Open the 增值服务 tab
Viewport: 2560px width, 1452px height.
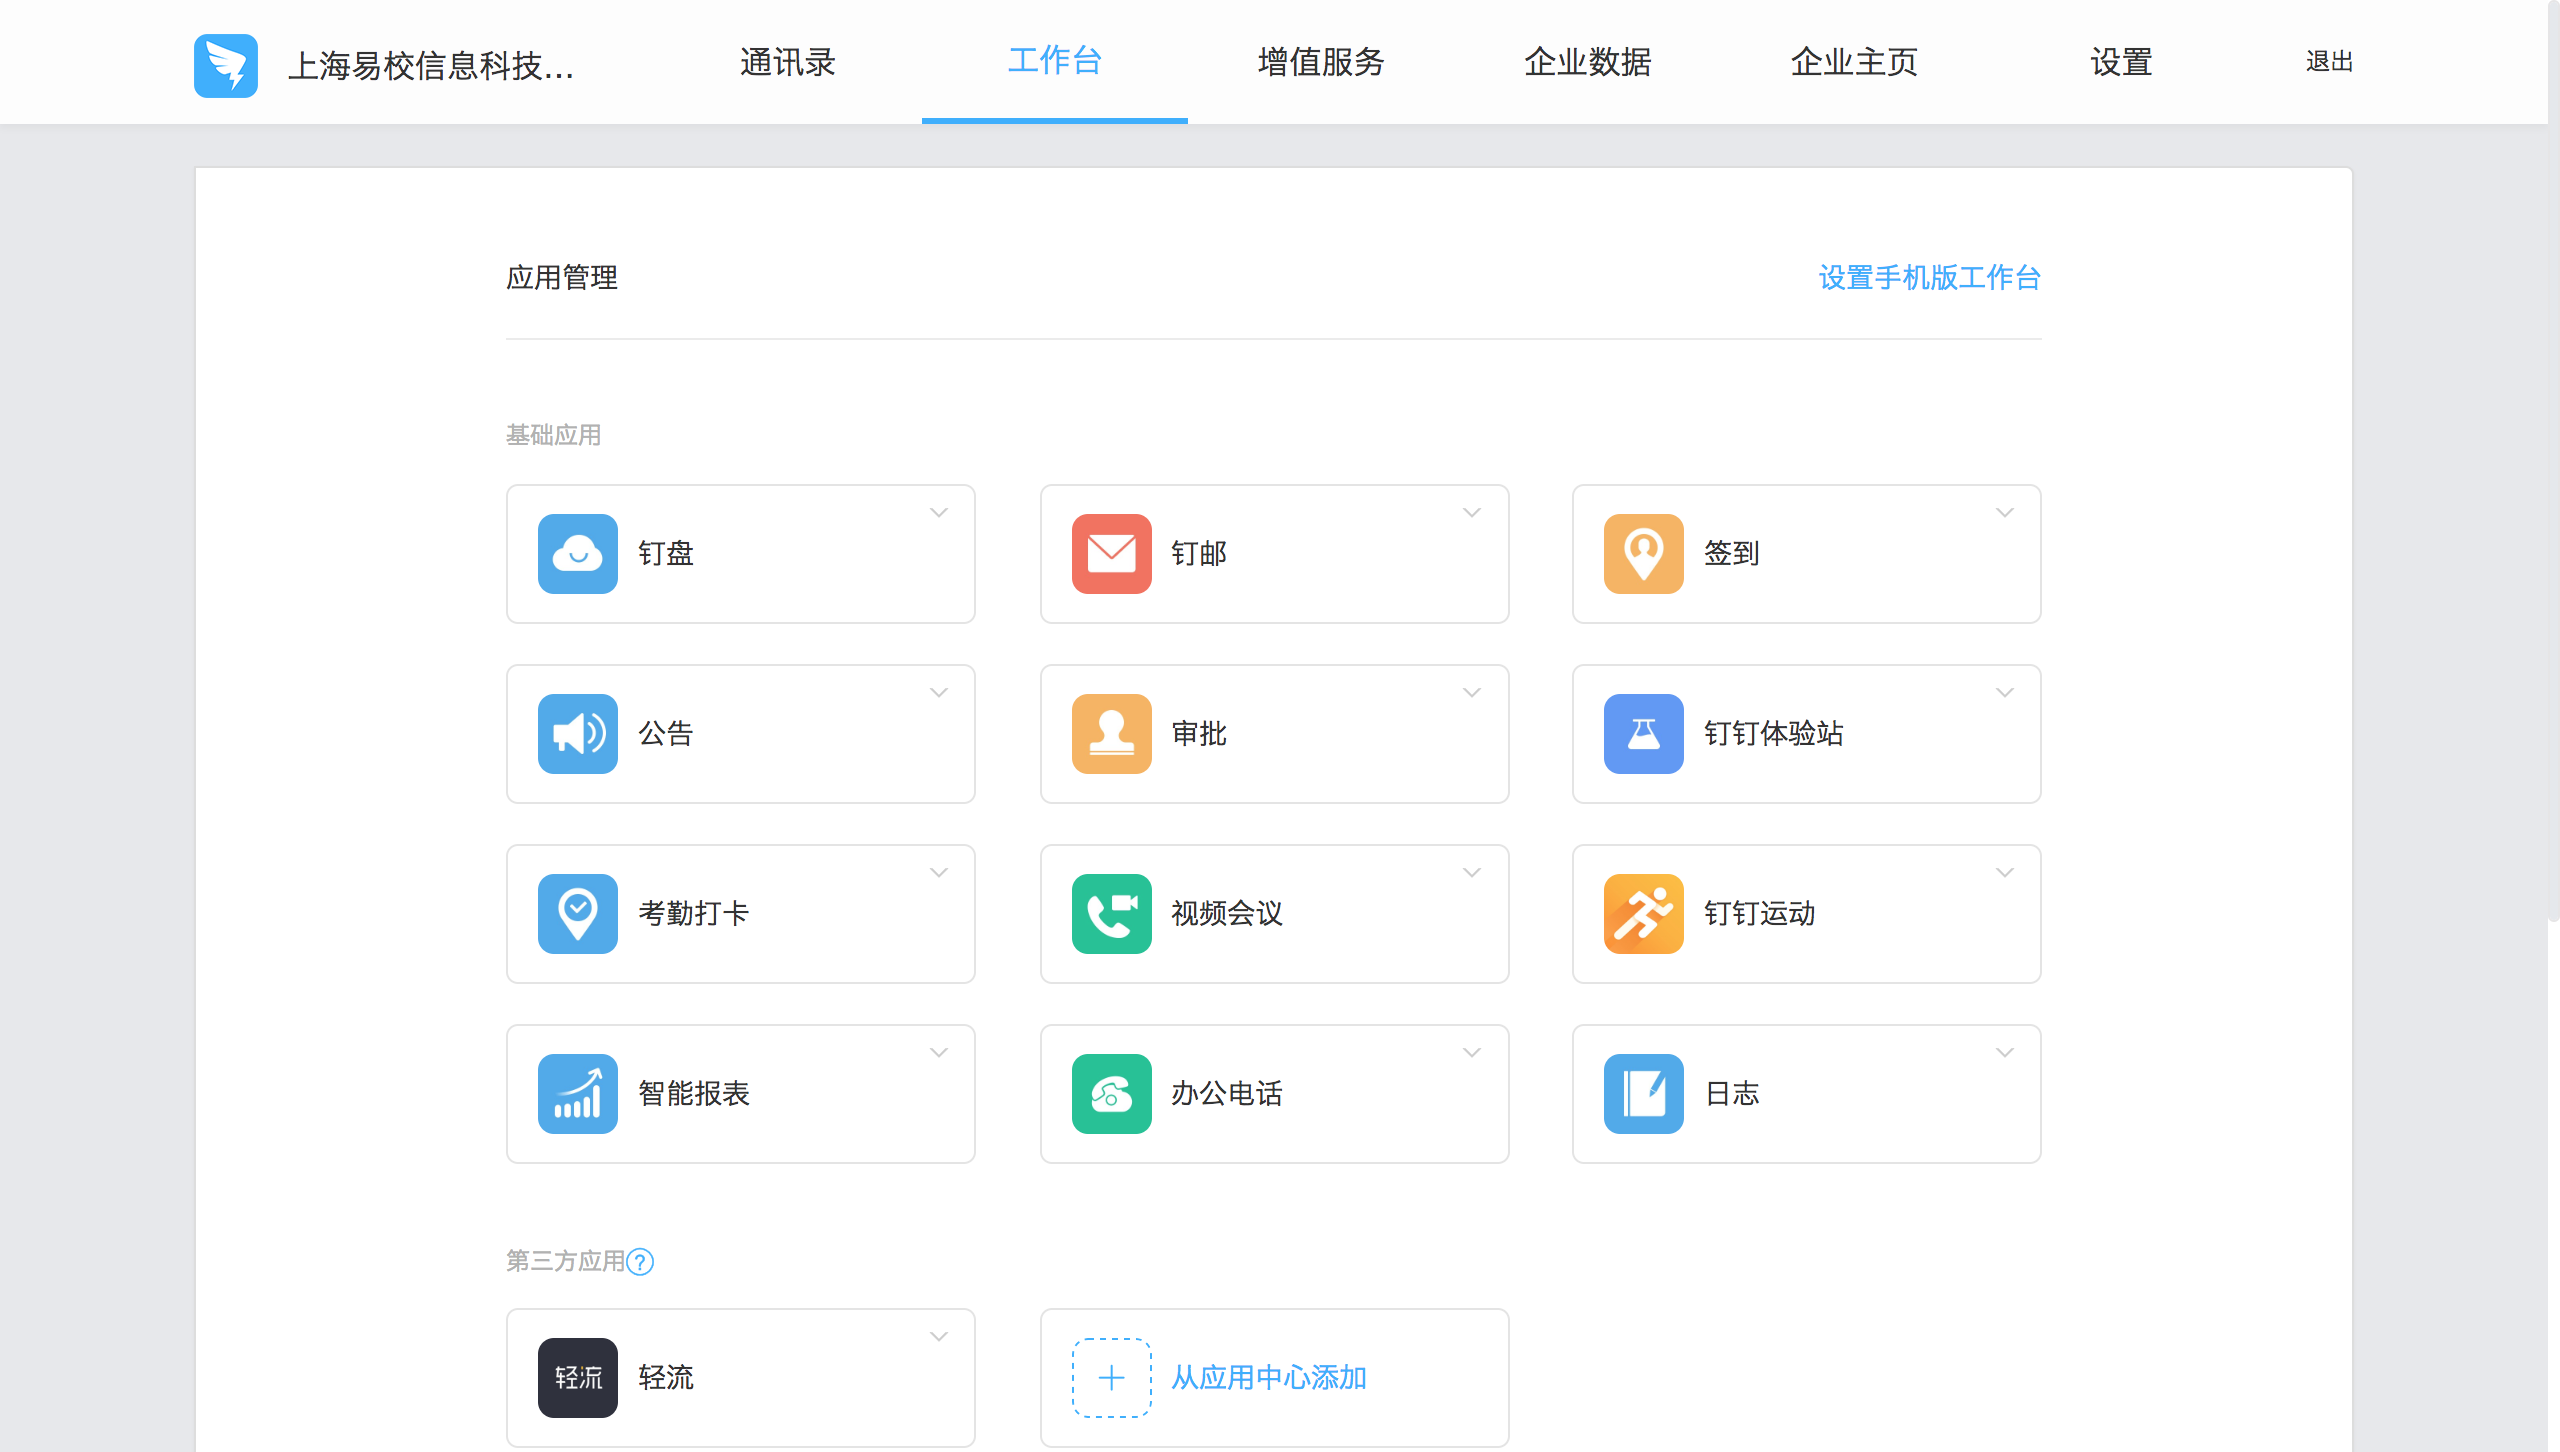[1321, 62]
